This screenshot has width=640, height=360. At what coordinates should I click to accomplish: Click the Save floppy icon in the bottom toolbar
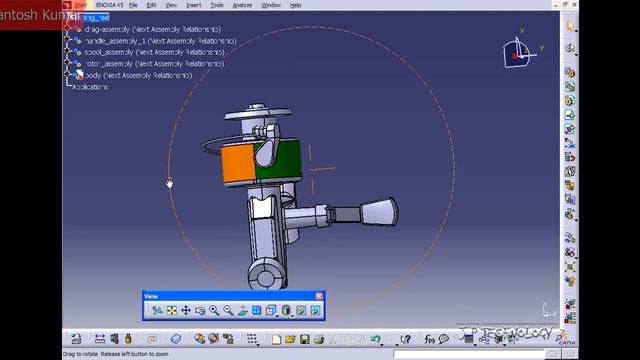point(304,339)
